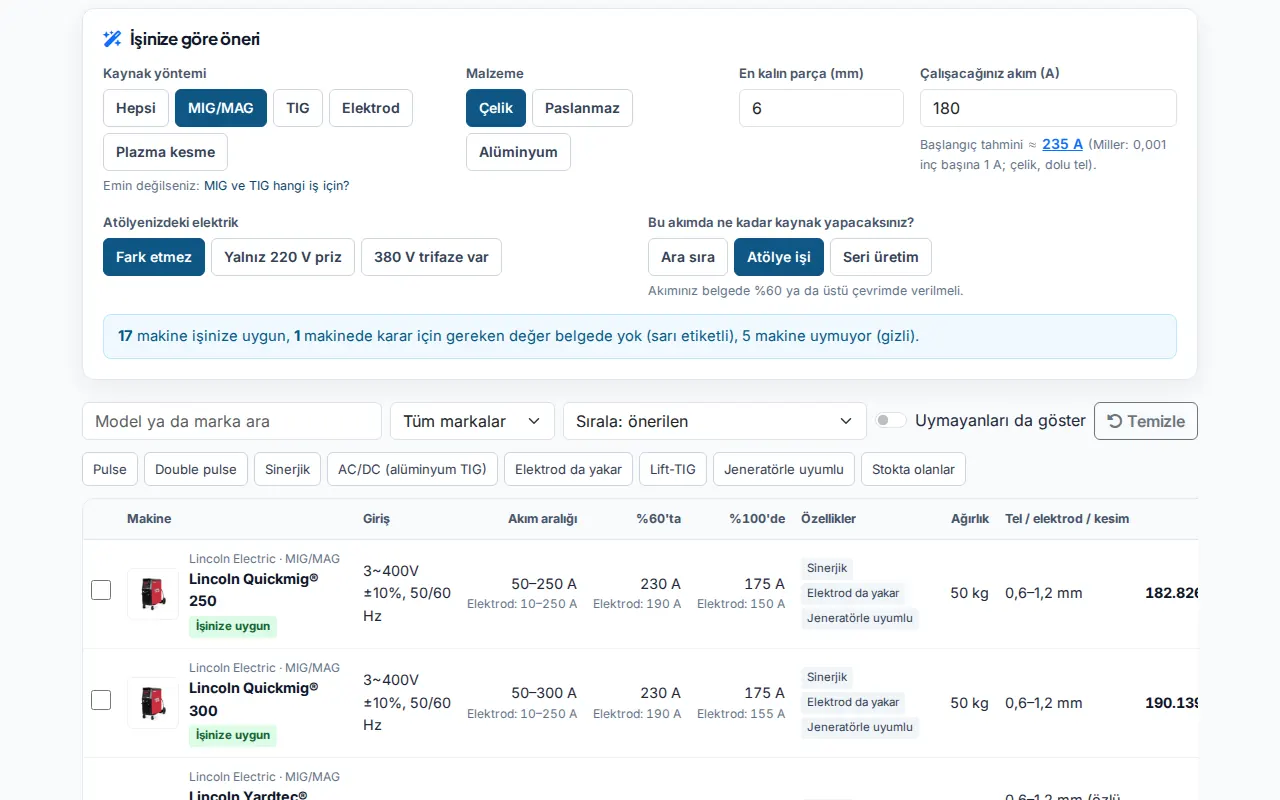Viewport: 1280px width, 800px height.
Task: Choose Paslanmaz as material
Action: (582, 108)
